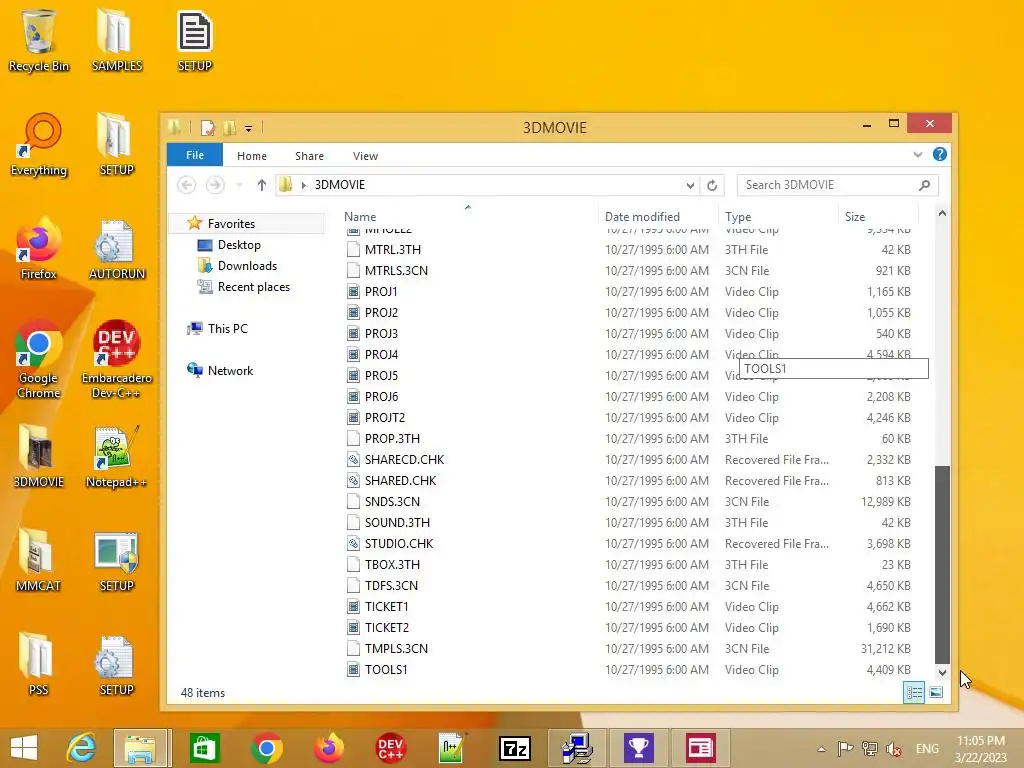
Task: Select the MMCAT folder on the desktop
Action: 39,560
